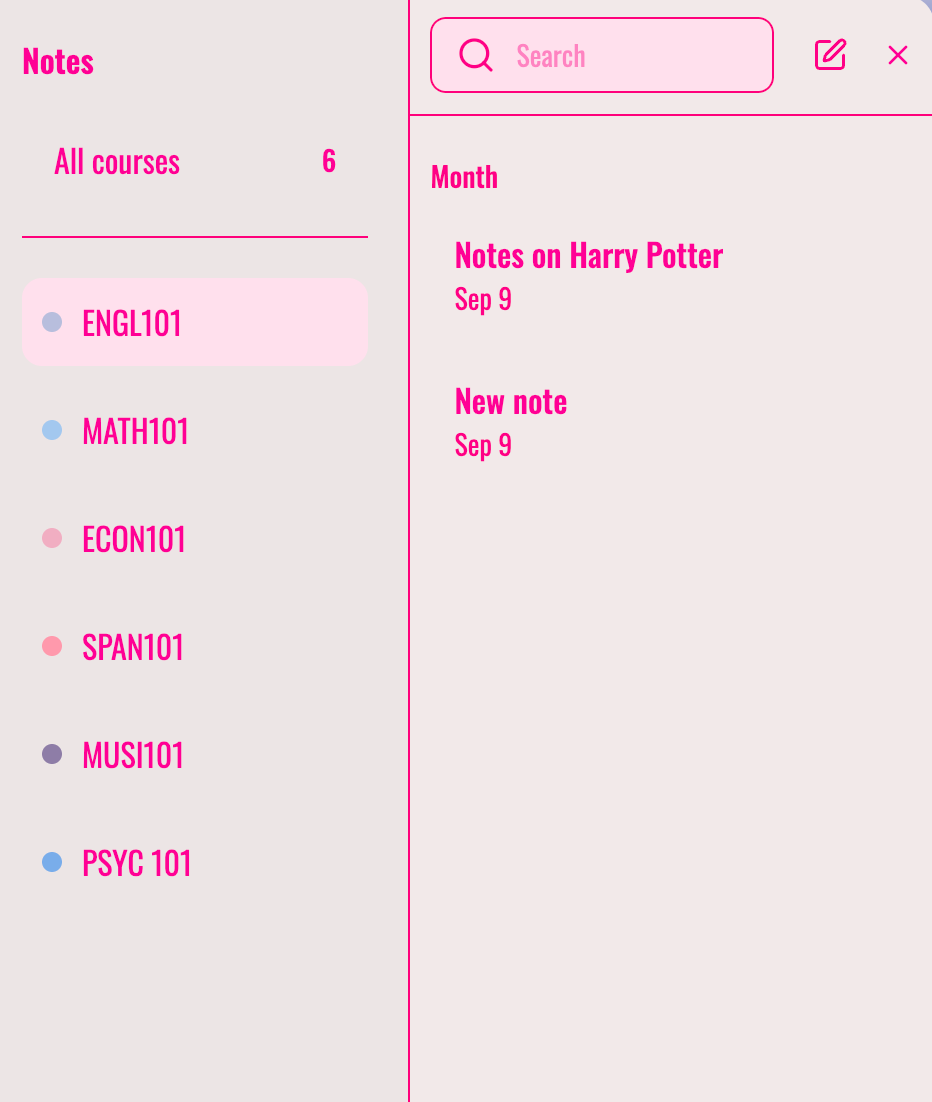Switch to SPAN101 course
932x1102 pixels.
(195, 646)
